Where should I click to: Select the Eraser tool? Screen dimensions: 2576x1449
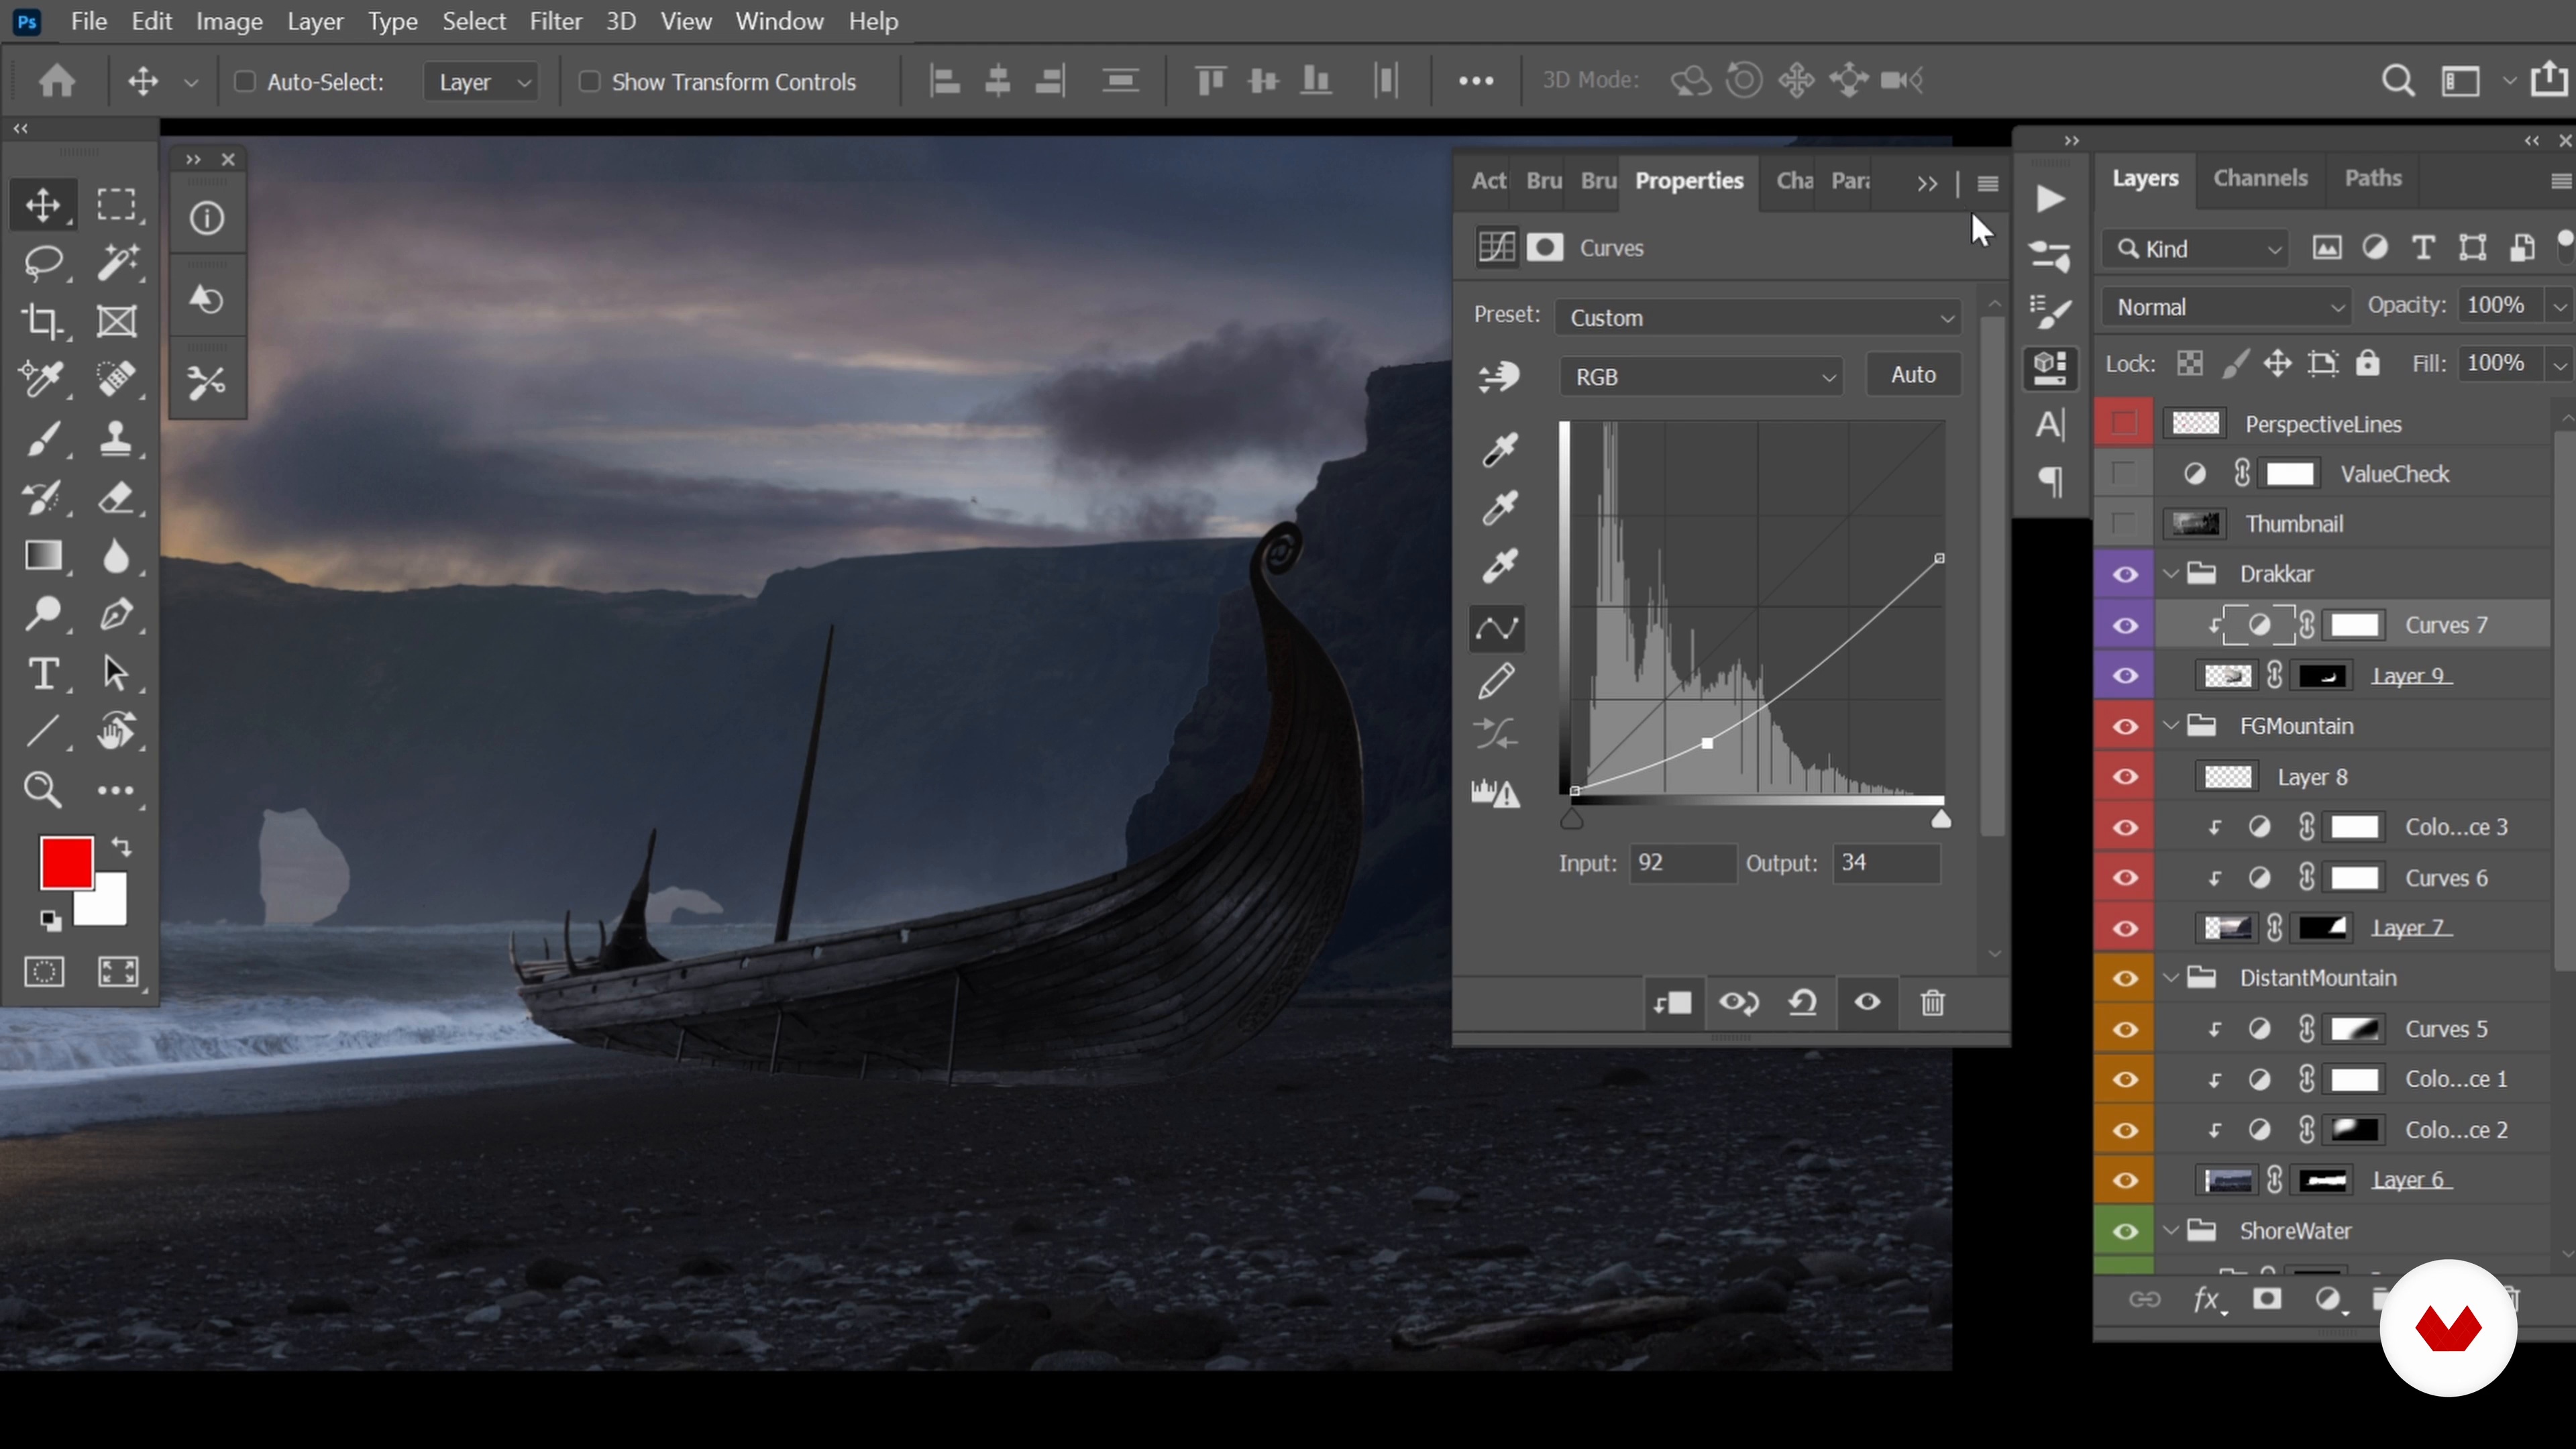coord(117,497)
